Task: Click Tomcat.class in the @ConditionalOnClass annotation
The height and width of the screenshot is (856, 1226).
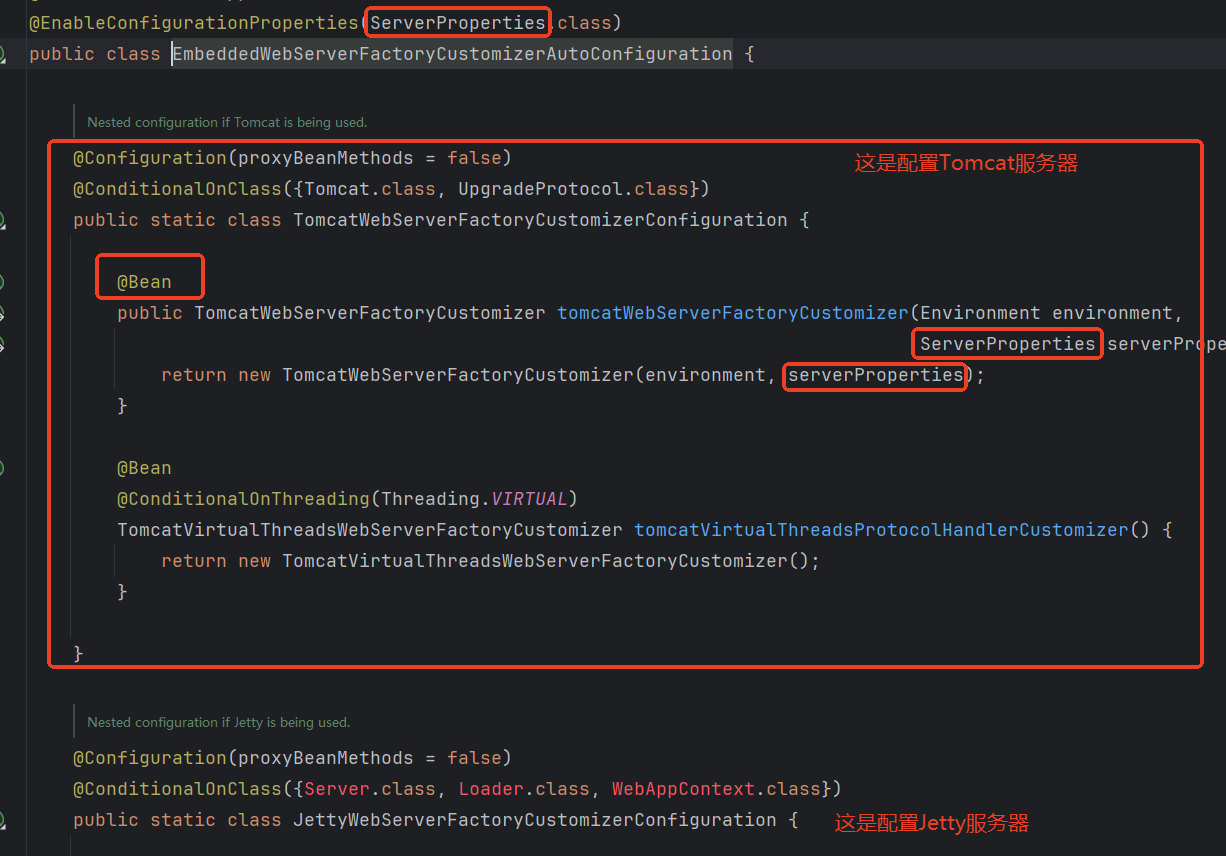Action: 370,189
